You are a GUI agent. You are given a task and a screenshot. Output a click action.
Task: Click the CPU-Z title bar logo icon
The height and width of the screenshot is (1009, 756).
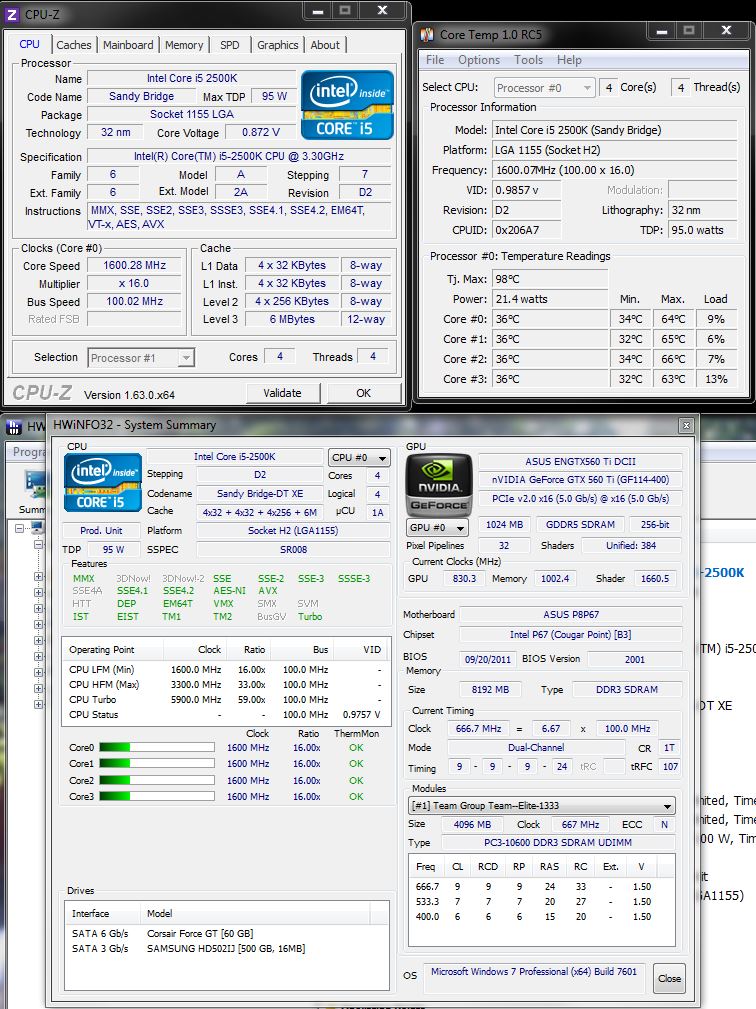(12, 14)
